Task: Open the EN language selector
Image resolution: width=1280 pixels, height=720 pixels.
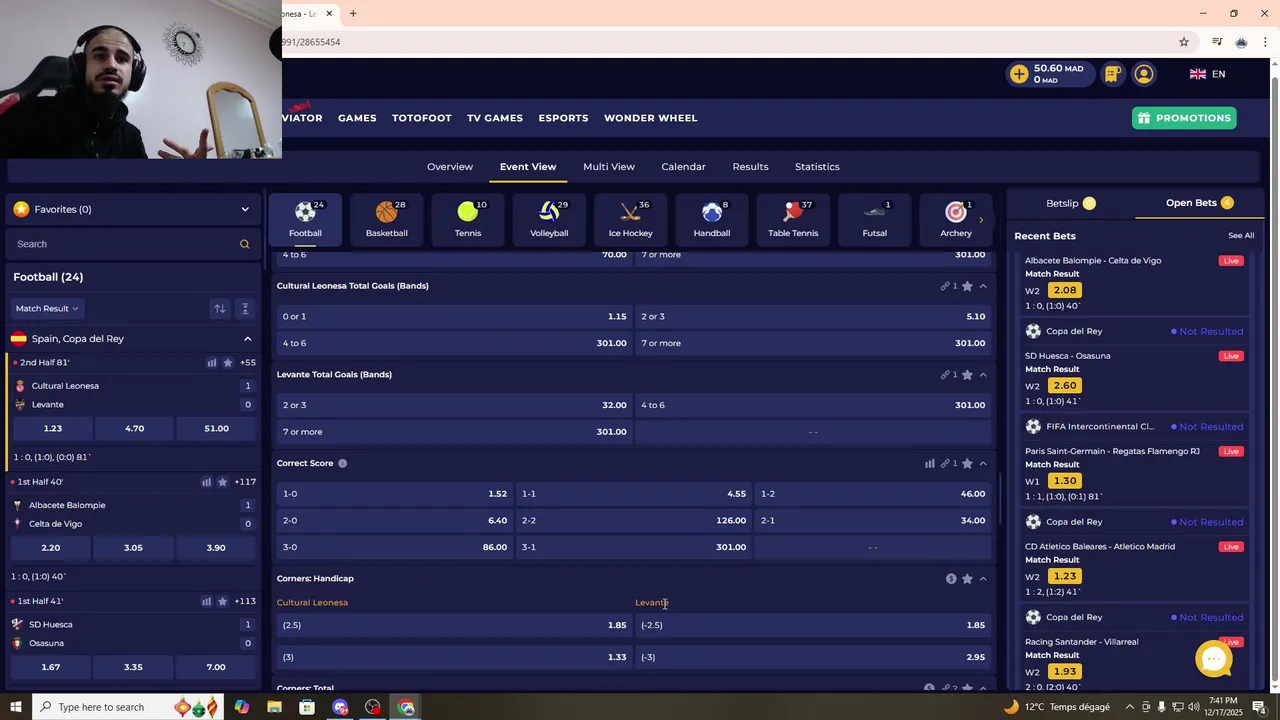Action: (1207, 74)
